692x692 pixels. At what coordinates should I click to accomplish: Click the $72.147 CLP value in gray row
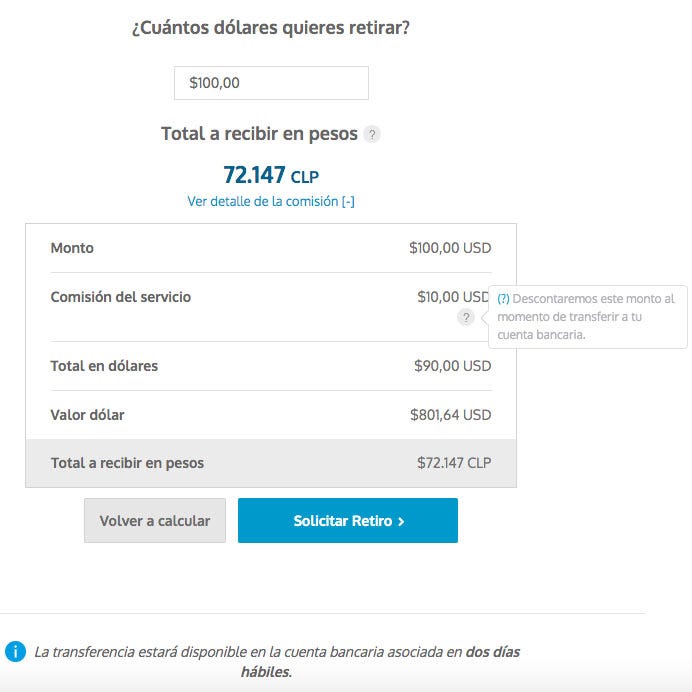[454, 464]
